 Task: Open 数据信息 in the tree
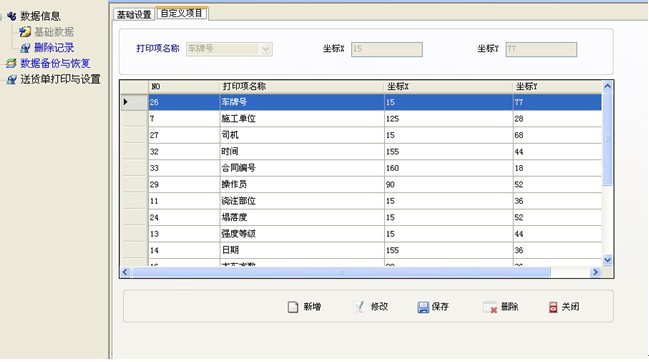(40, 16)
